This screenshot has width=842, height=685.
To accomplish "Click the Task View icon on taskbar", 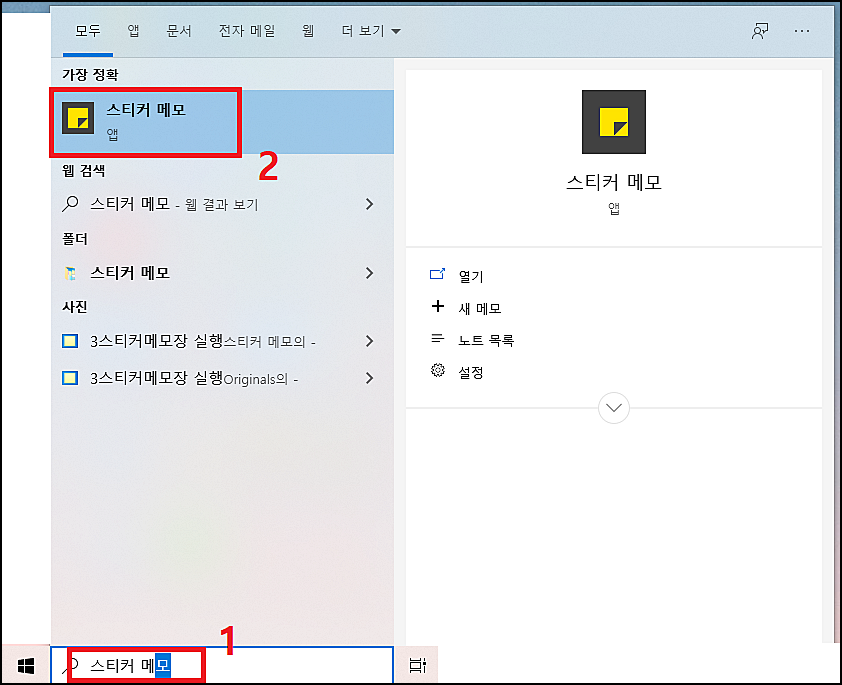I will tap(417, 666).
